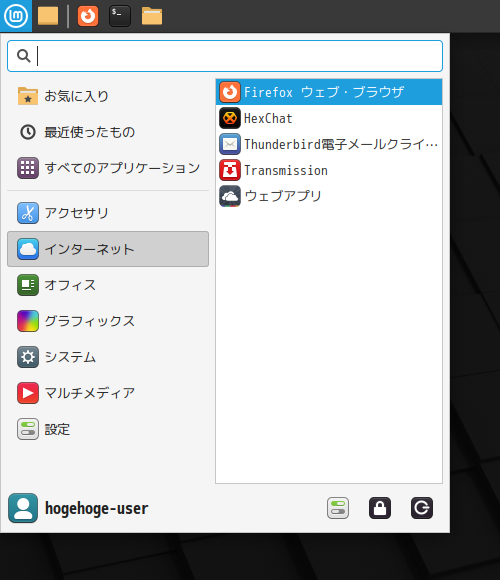This screenshot has height=580, width=500.
Task: Click the blue cloud インターネット icon
Action: click(28, 249)
